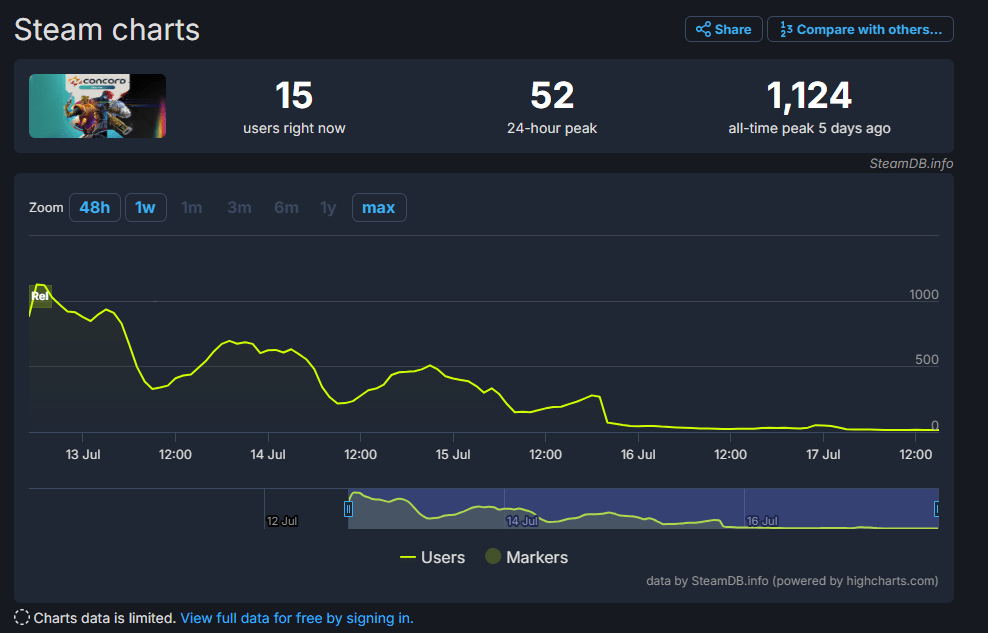The image size is (988, 633).
Task: Click the Rel release marker on chart
Action: (40, 296)
